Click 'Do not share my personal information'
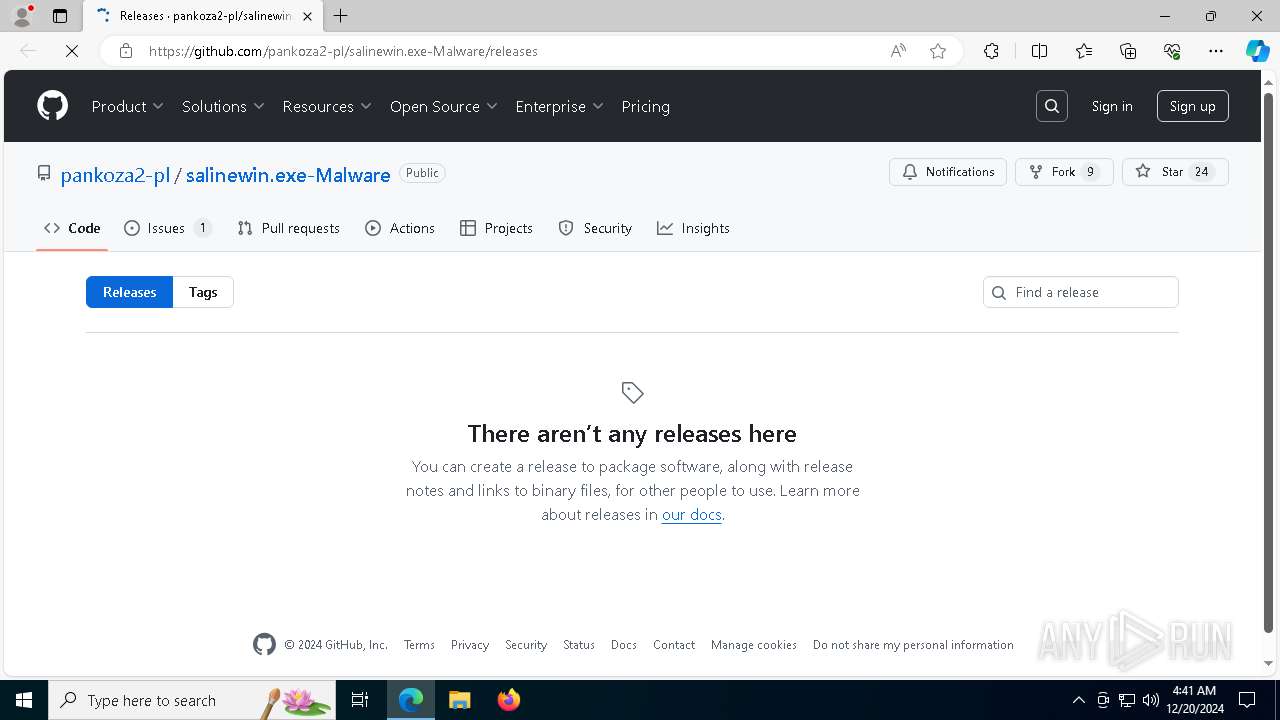This screenshot has height=720, width=1280. point(913,645)
